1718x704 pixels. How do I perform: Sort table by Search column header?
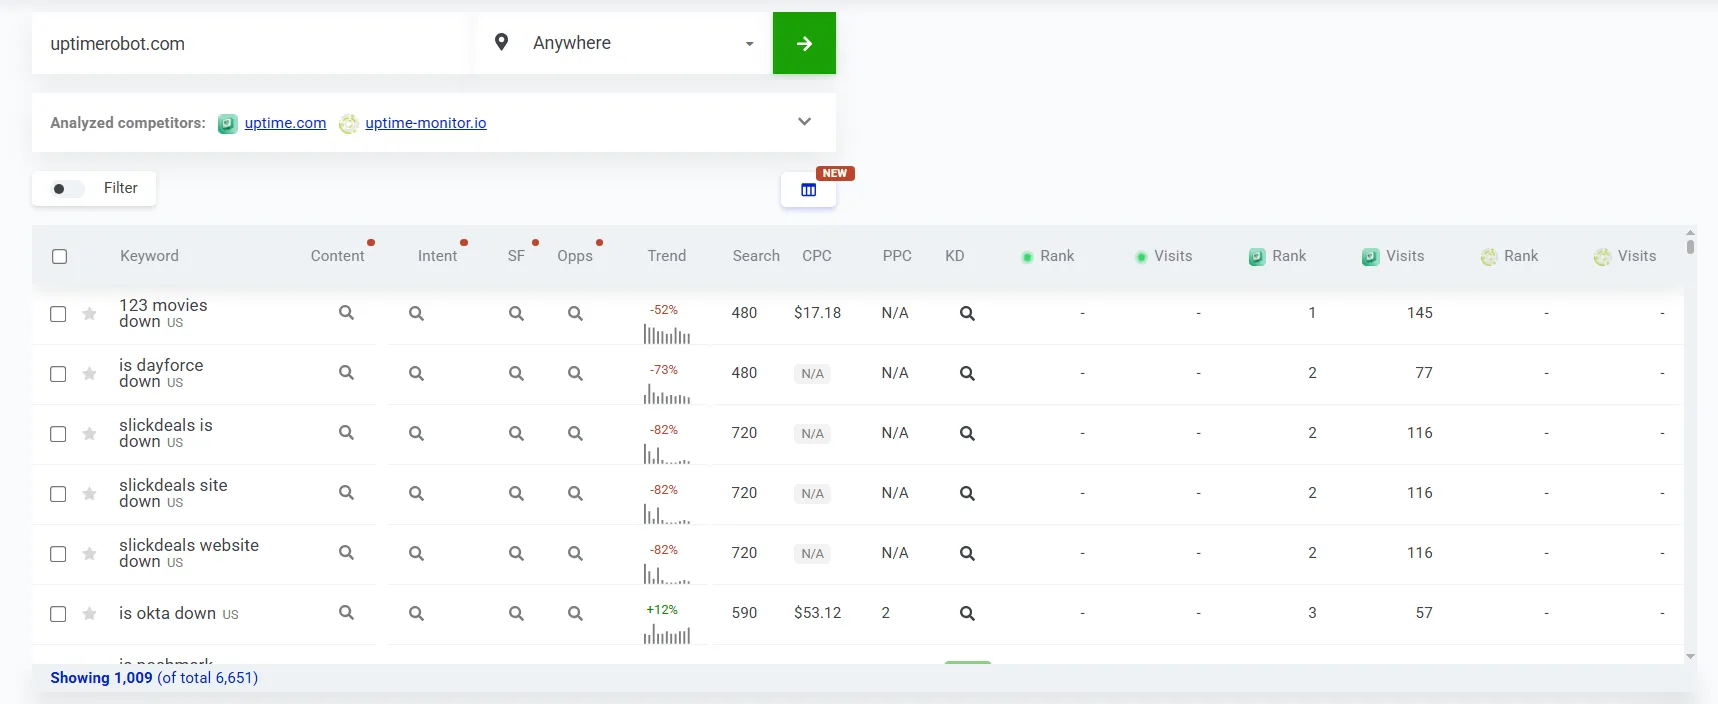[x=755, y=256]
